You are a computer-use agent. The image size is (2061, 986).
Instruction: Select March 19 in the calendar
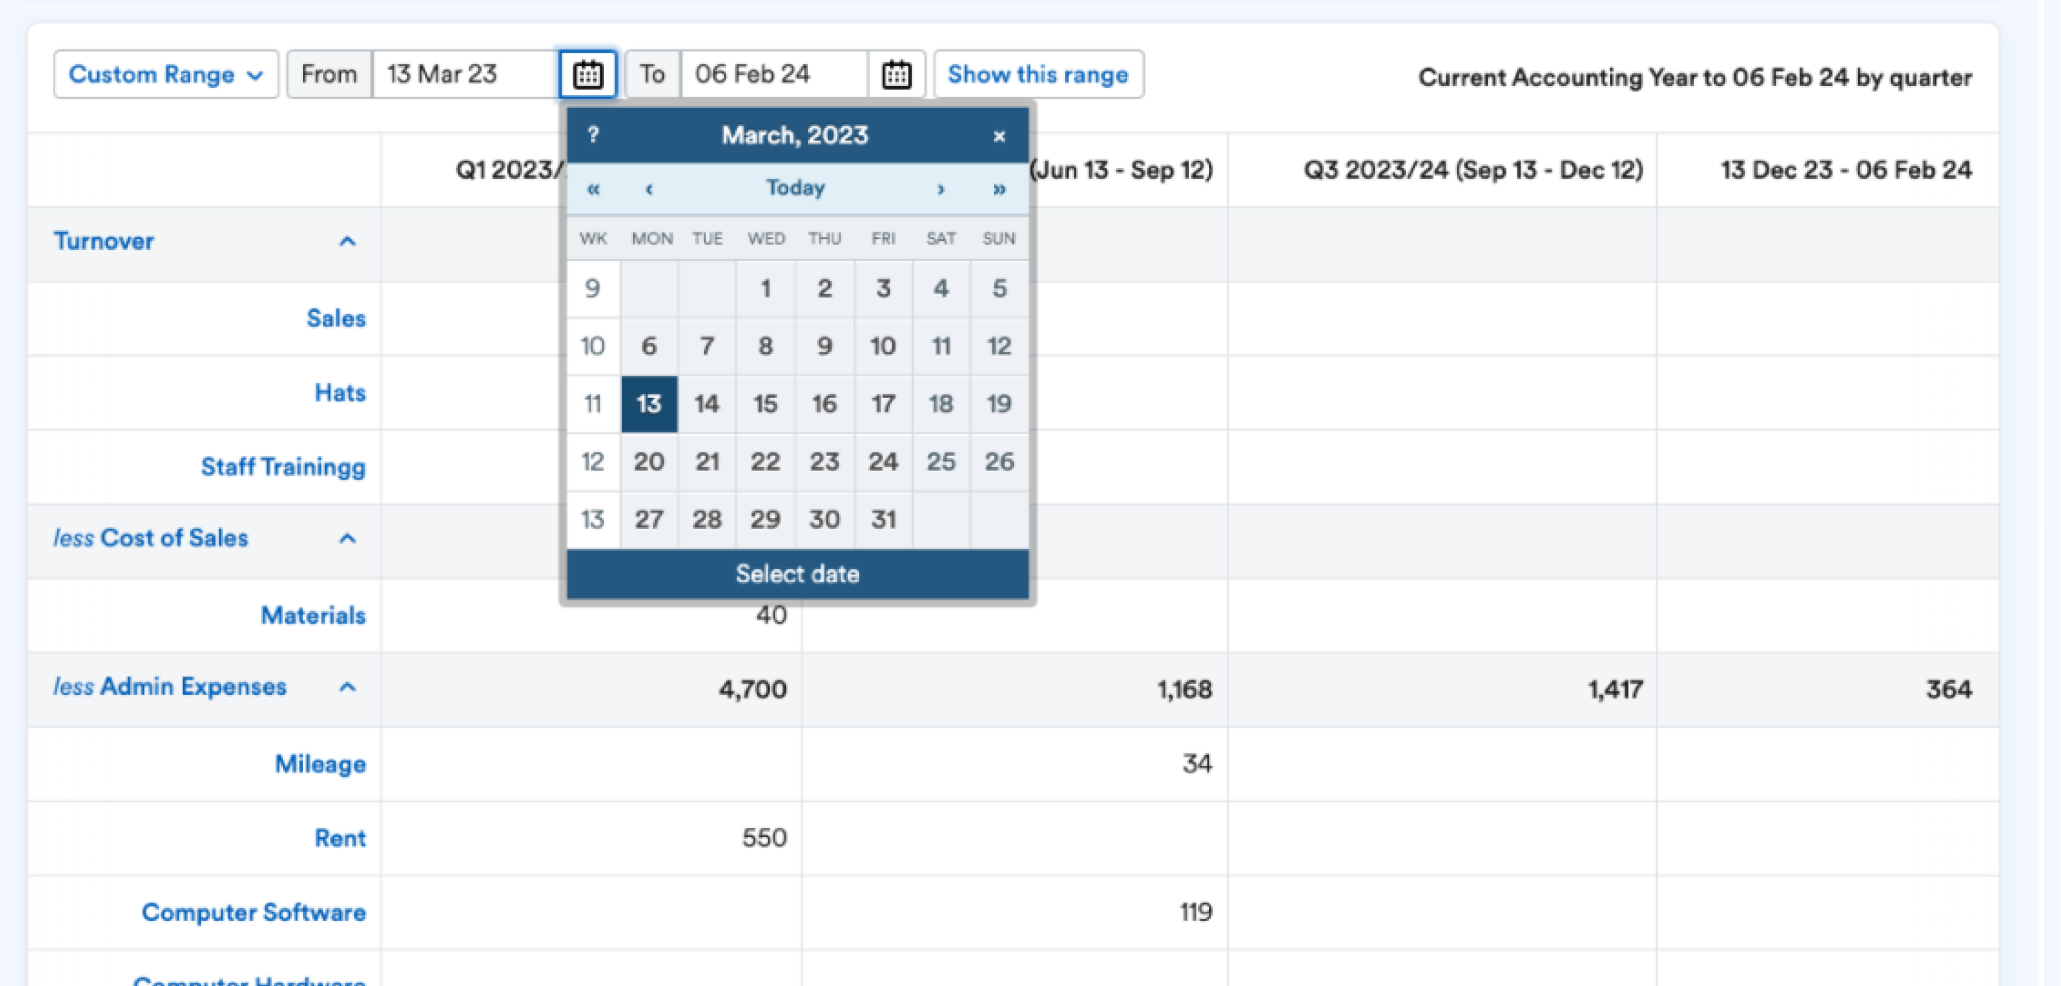999,405
